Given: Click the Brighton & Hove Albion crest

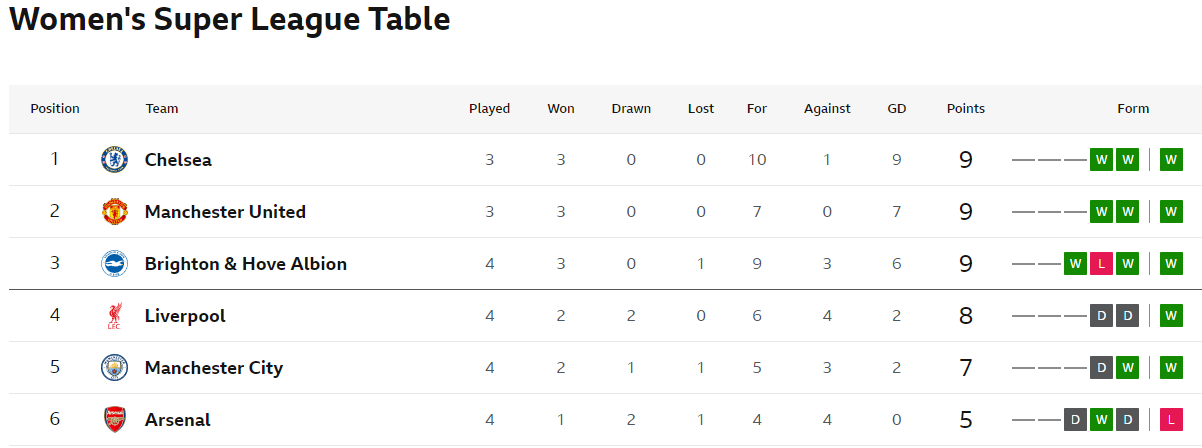Looking at the screenshot, I should click(115, 264).
